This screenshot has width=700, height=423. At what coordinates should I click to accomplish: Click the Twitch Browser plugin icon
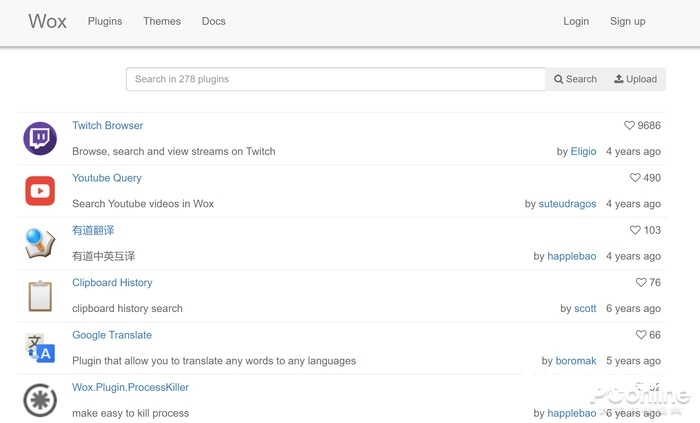40,138
